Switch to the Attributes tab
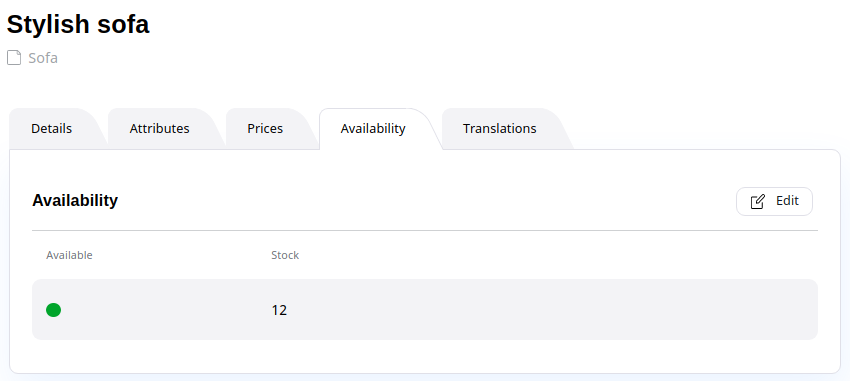Viewport: 850px width, 381px height. coord(159,128)
